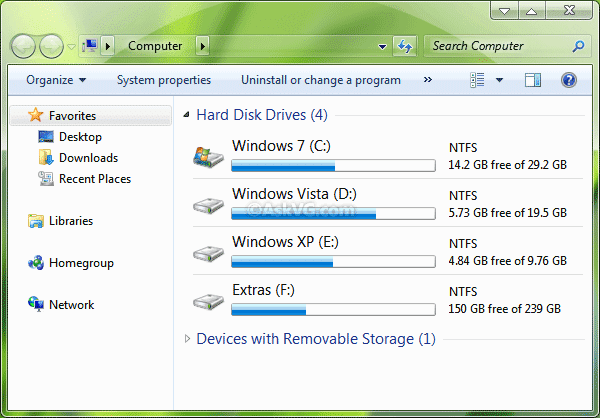Close the Computer window
This screenshot has height=418, width=600.
tap(569, 10)
